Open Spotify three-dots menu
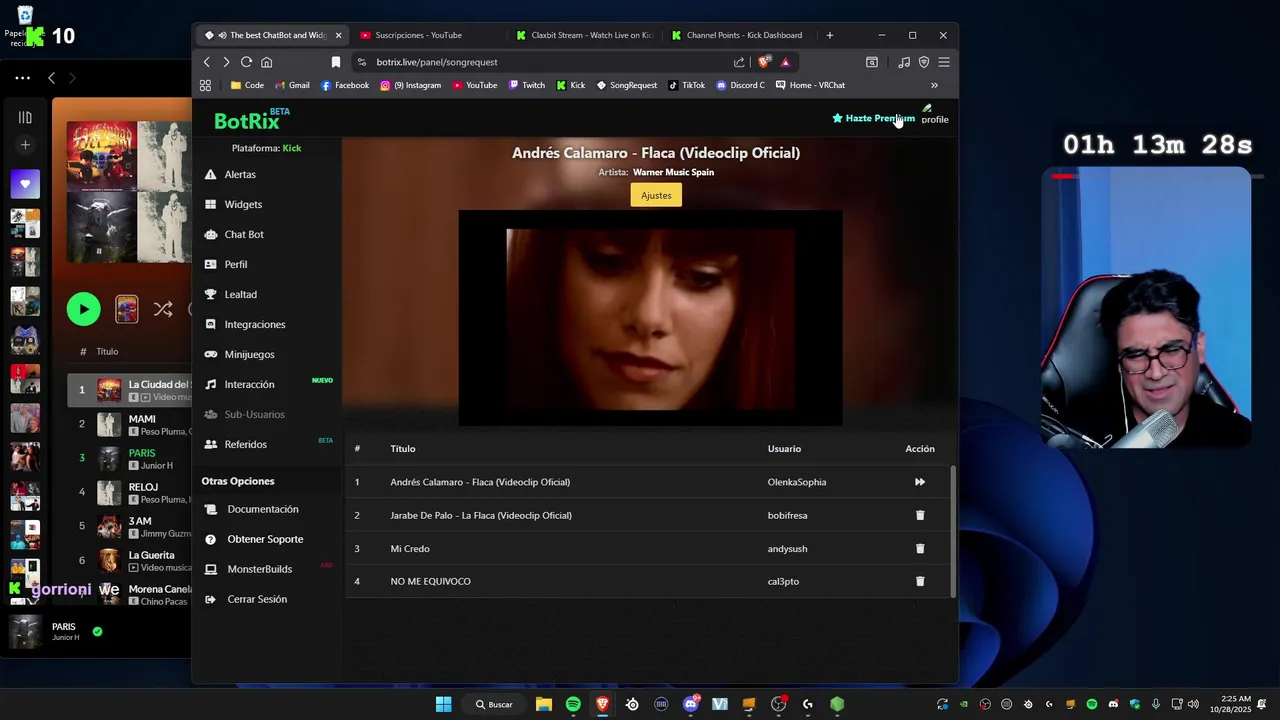Image resolution: width=1280 pixels, height=720 pixels. pos(22,77)
